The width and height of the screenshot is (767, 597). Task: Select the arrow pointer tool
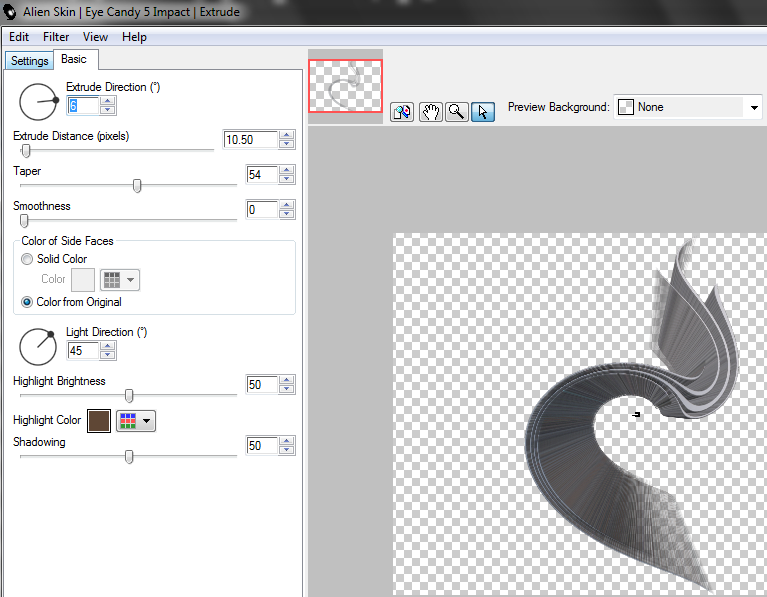tap(482, 111)
